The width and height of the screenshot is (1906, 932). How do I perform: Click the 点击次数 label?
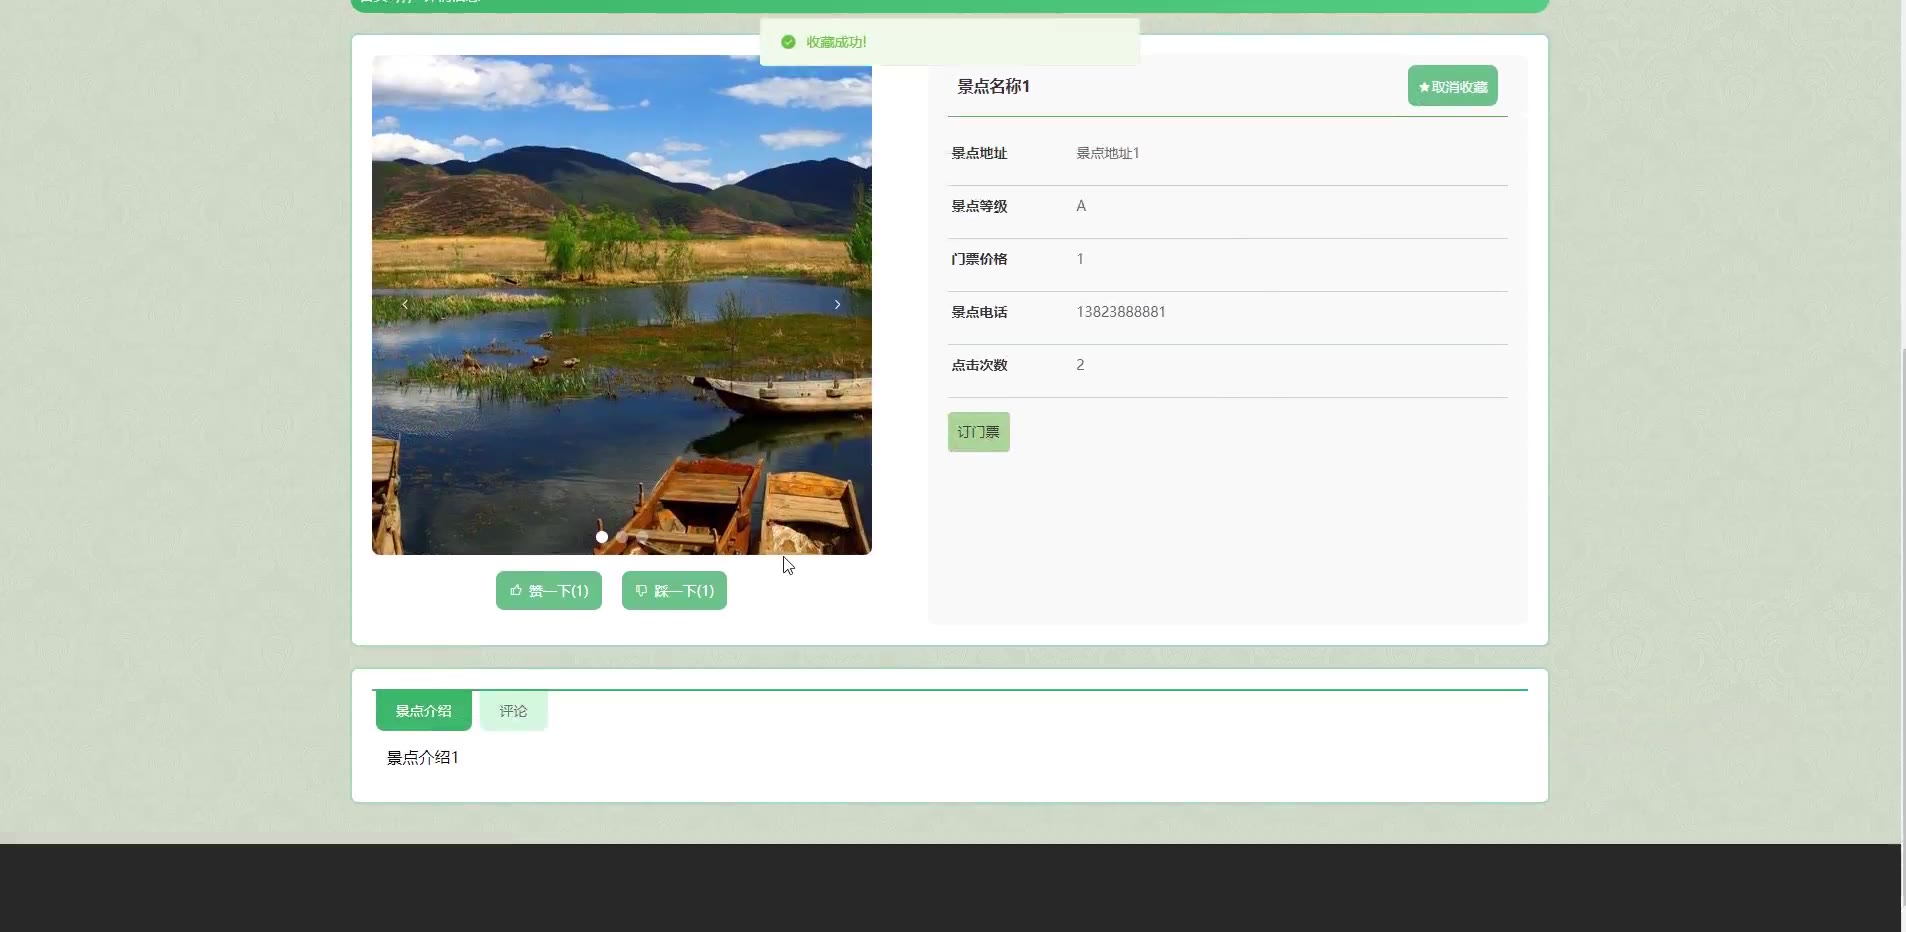point(979,365)
